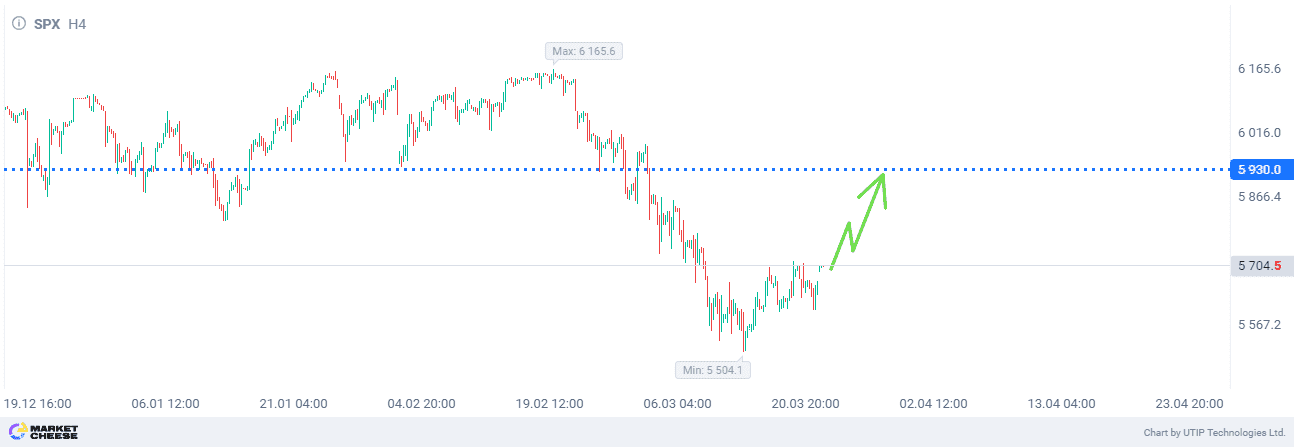Click the Min: 5 504.1 label

coord(713,369)
